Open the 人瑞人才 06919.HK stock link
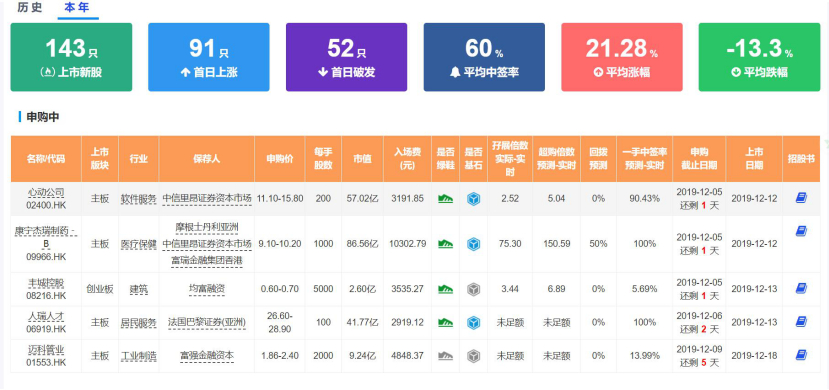Screen dimensions: 829x390 tap(46, 322)
